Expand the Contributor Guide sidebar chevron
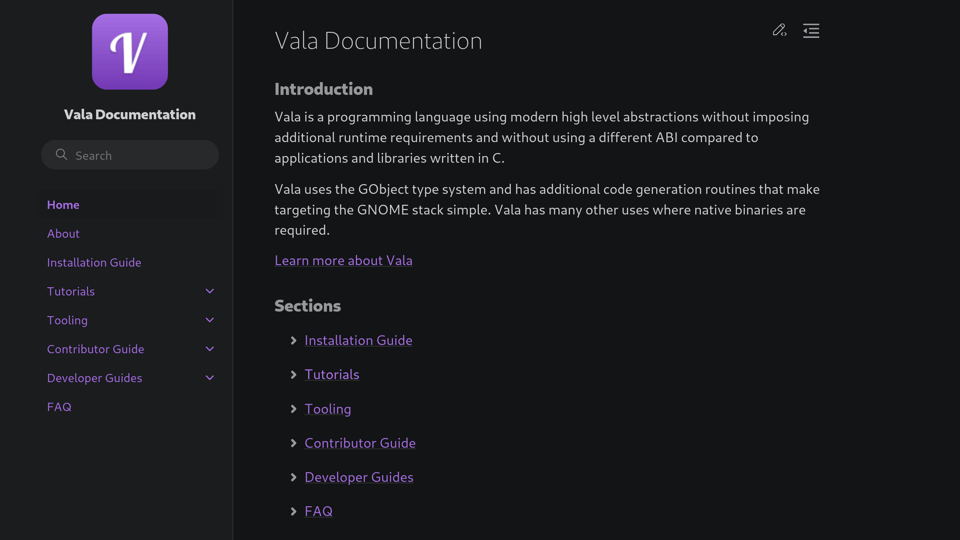This screenshot has width=960, height=540. click(210, 349)
